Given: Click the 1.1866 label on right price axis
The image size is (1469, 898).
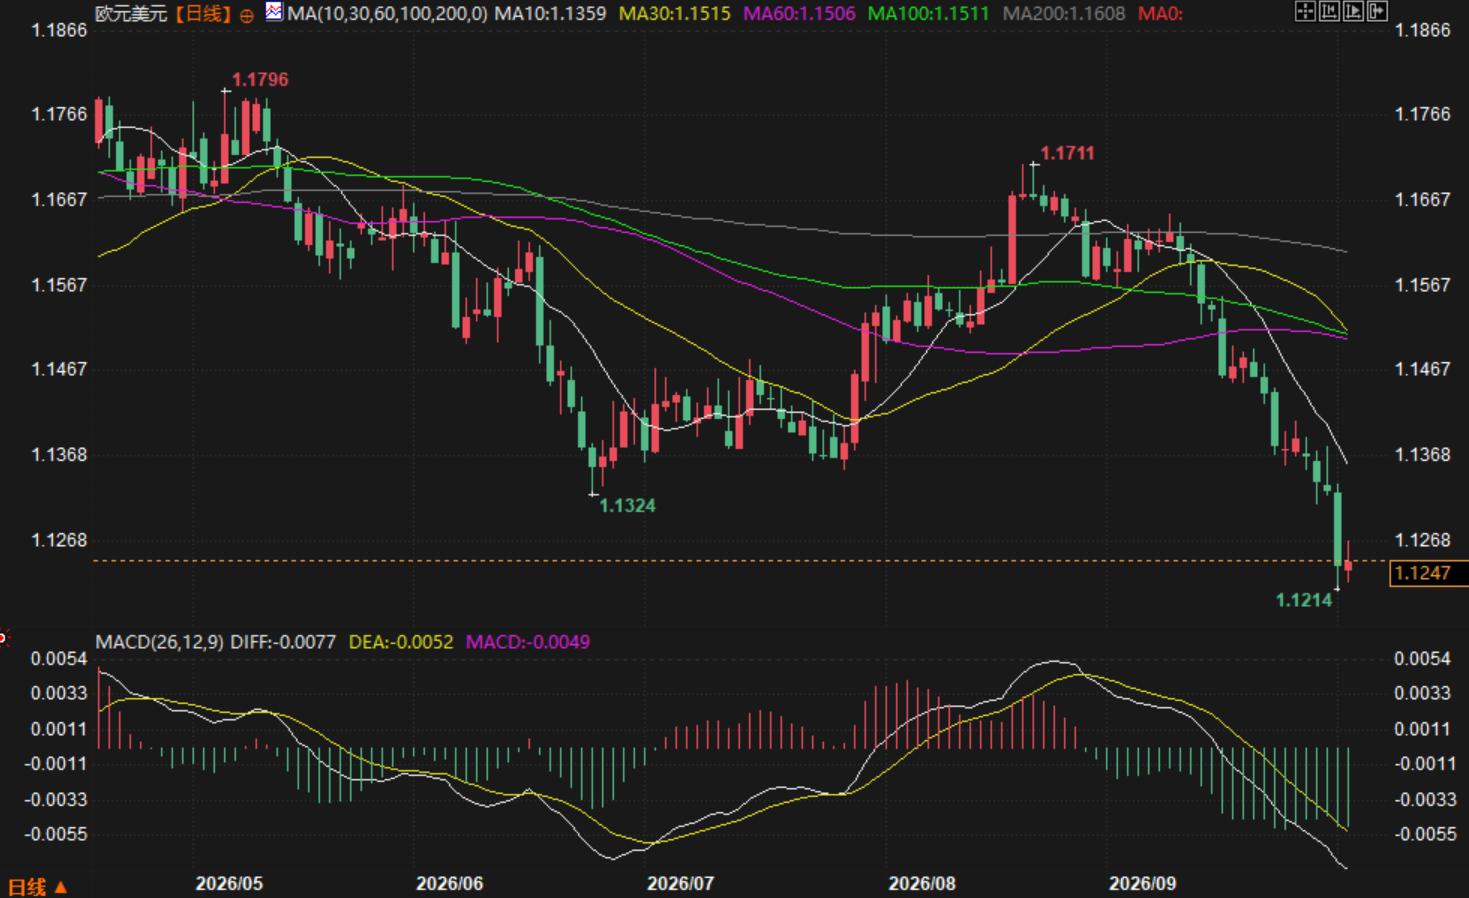Looking at the screenshot, I should click(1422, 30).
